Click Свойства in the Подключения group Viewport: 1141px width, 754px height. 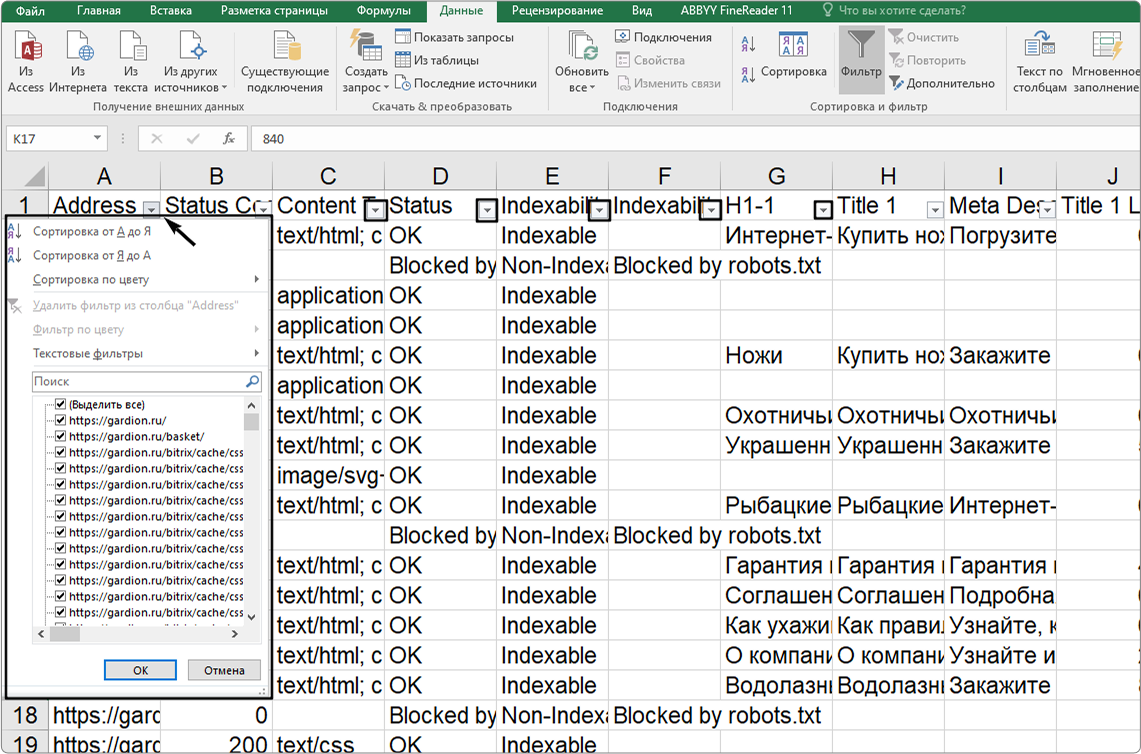pyautogui.click(x=651, y=60)
